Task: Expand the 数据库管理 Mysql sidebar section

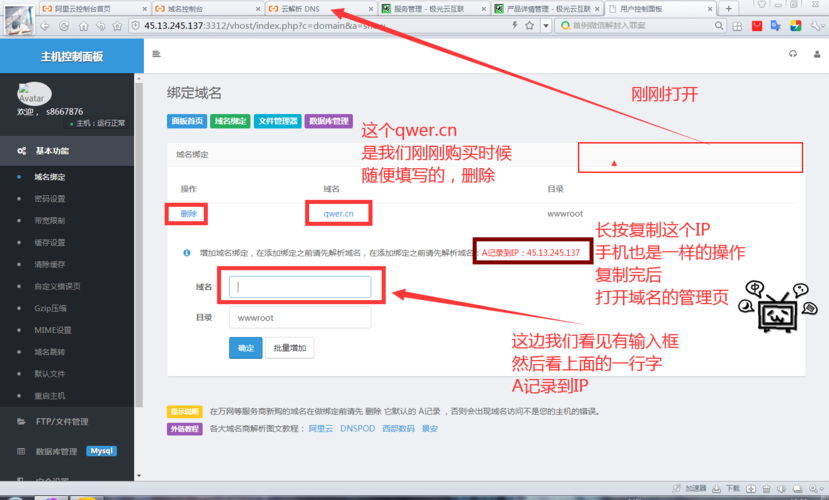Action: pyautogui.click(x=67, y=451)
